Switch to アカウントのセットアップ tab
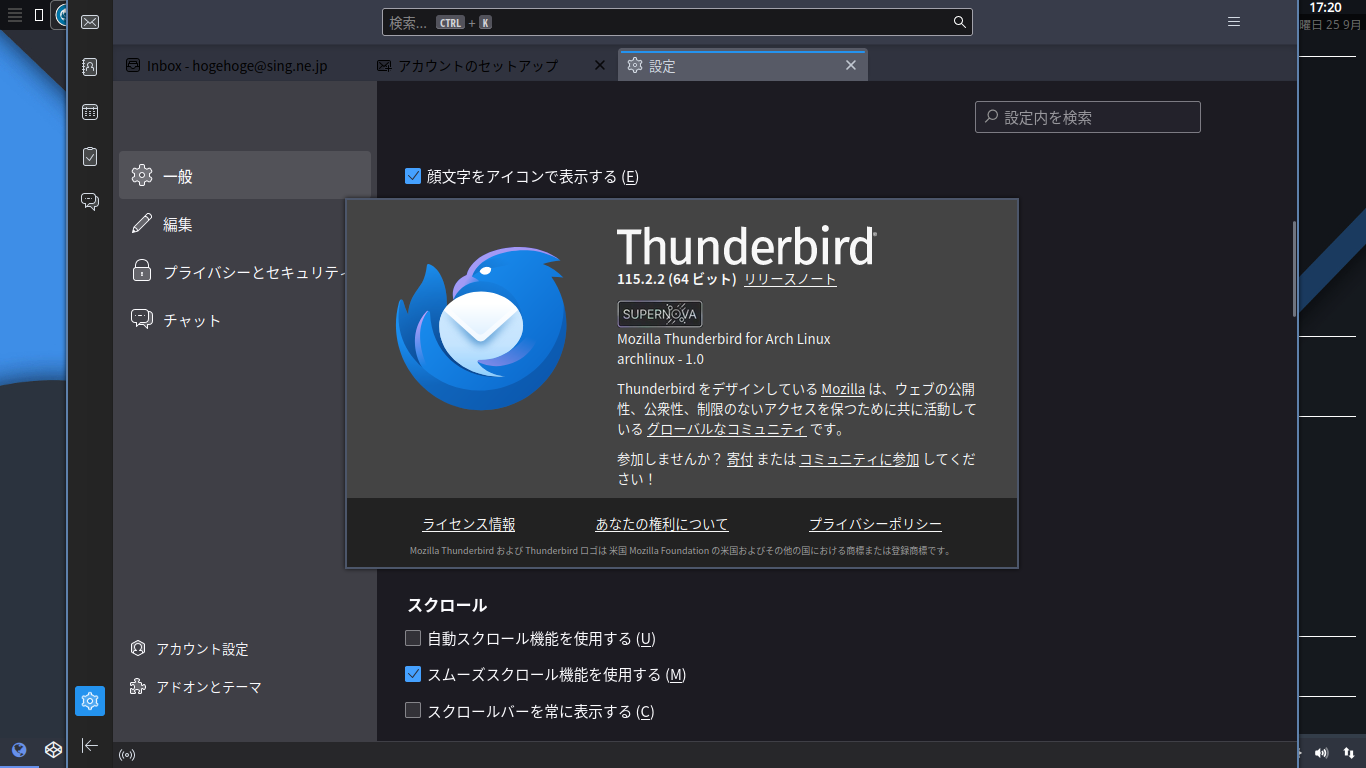Viewport: 1366px width, 768px height. (x=492, y=65)
